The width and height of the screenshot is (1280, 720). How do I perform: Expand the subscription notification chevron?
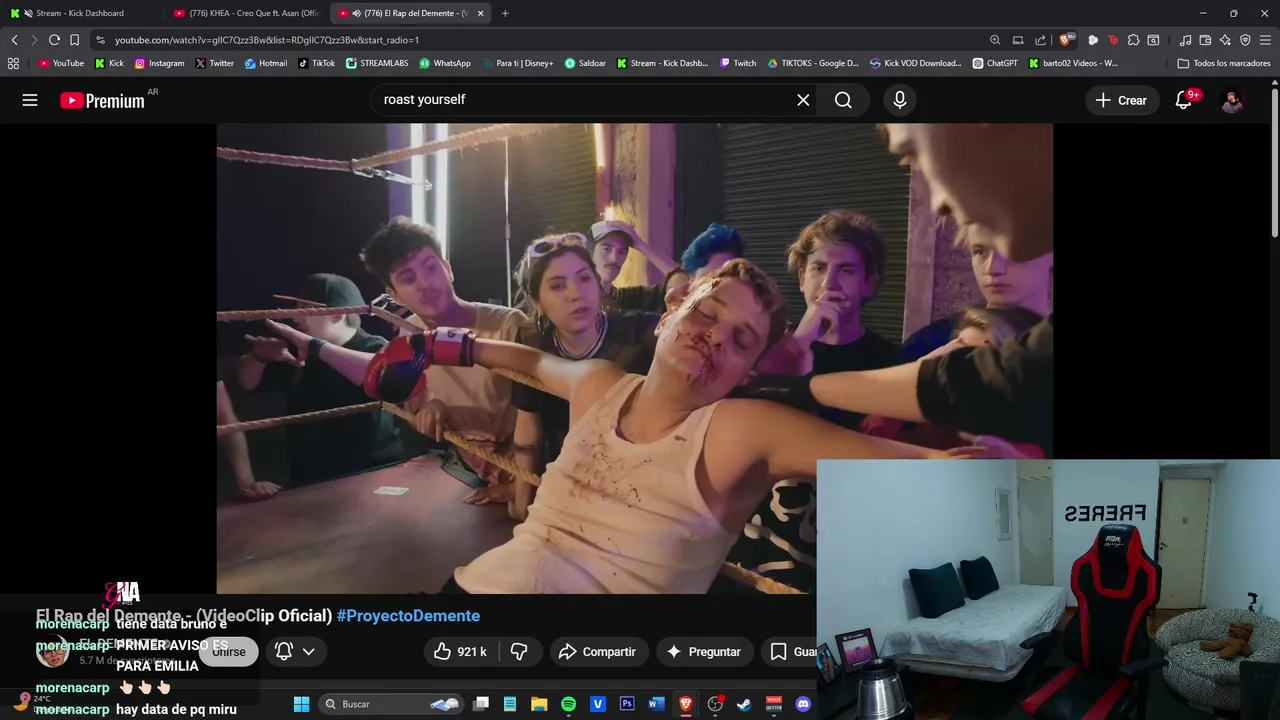click(309, 651)
